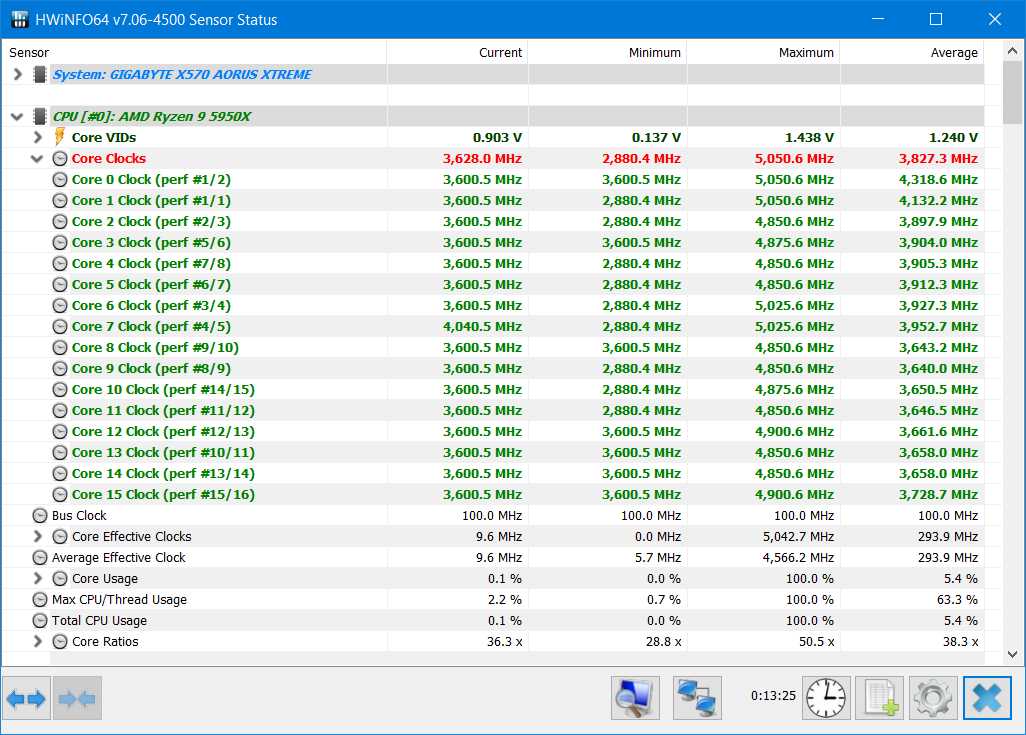Click the Average column header
This screenshot has height=735, width=1026.
click(x=912, y=52)
